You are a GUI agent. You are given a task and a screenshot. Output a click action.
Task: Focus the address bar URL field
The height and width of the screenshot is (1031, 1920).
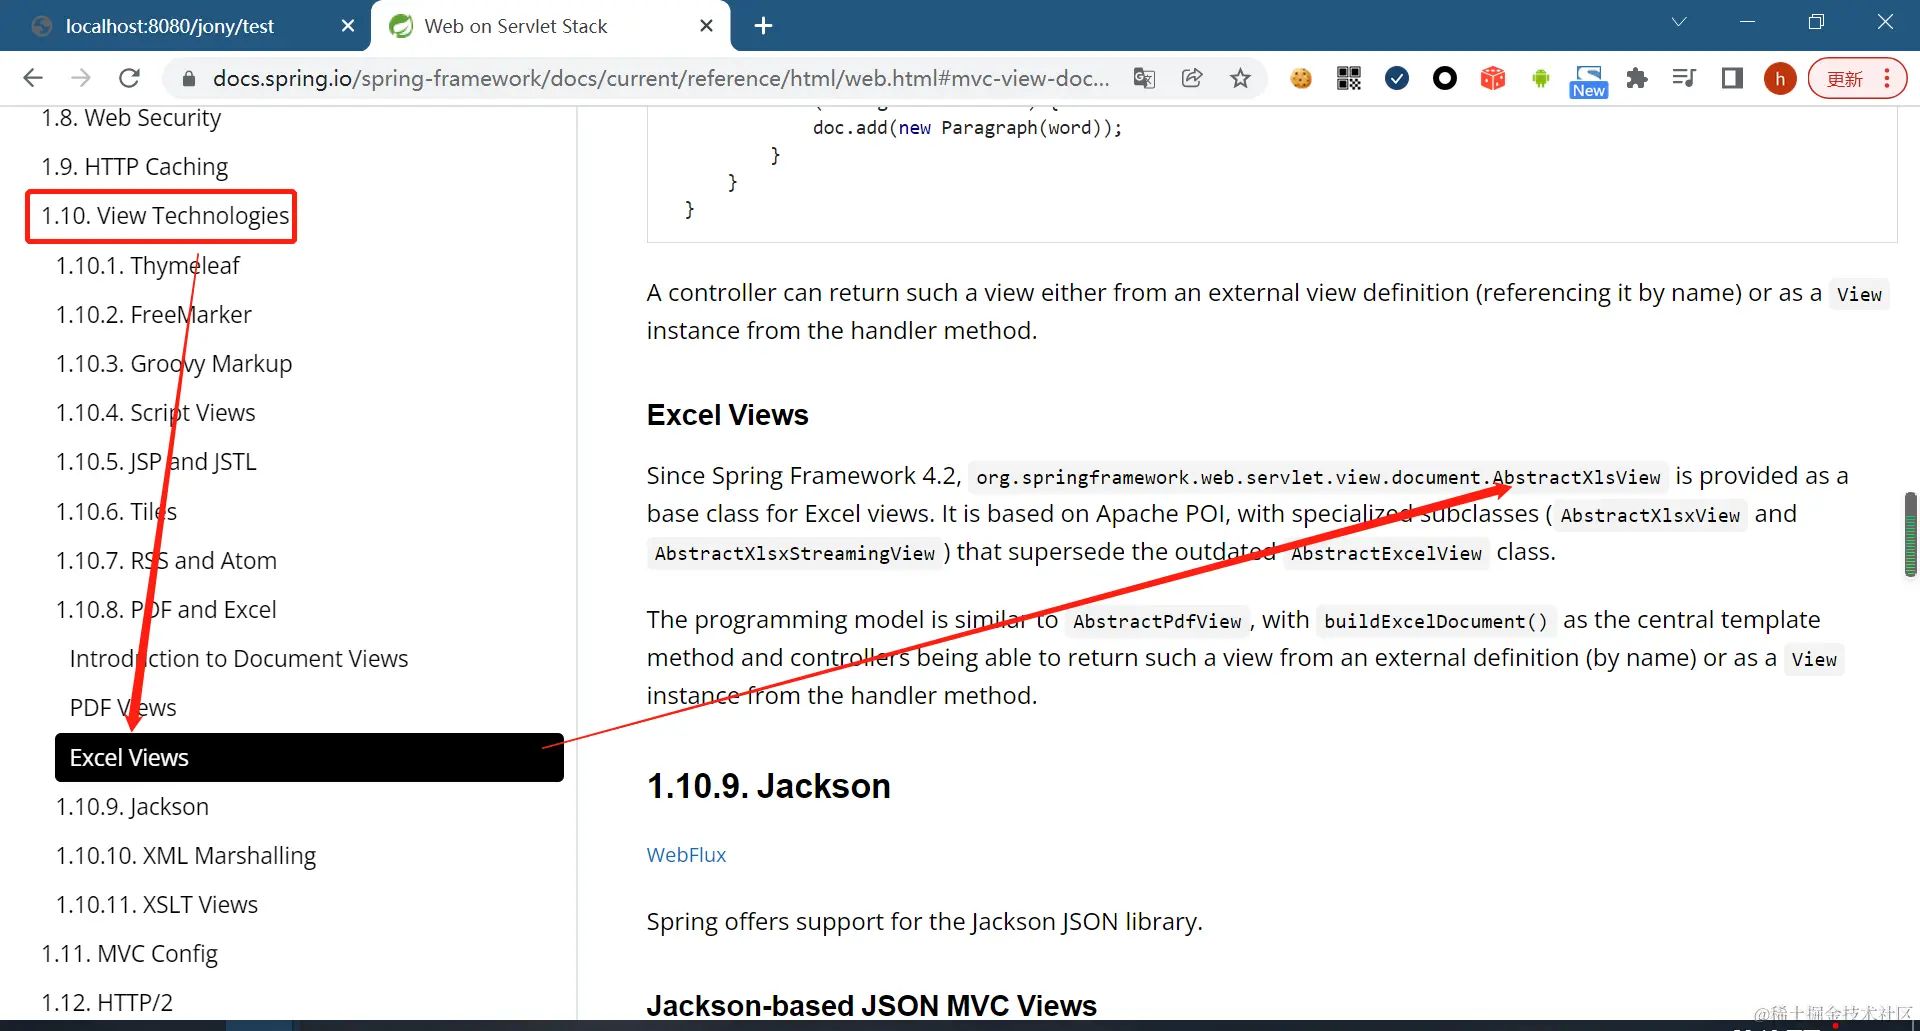pos(660,78)
